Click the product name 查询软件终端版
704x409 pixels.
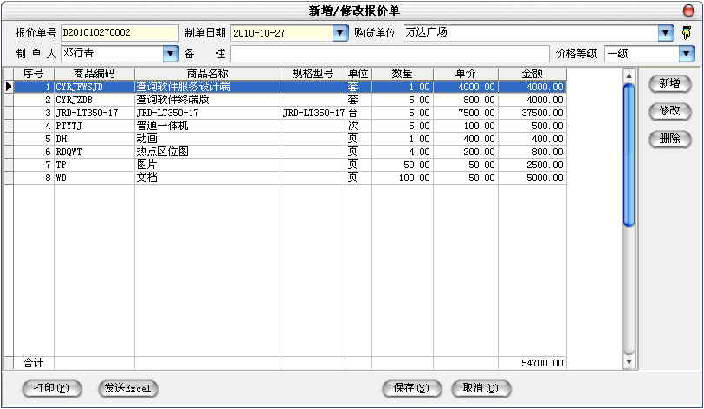(x=173, y=100)
